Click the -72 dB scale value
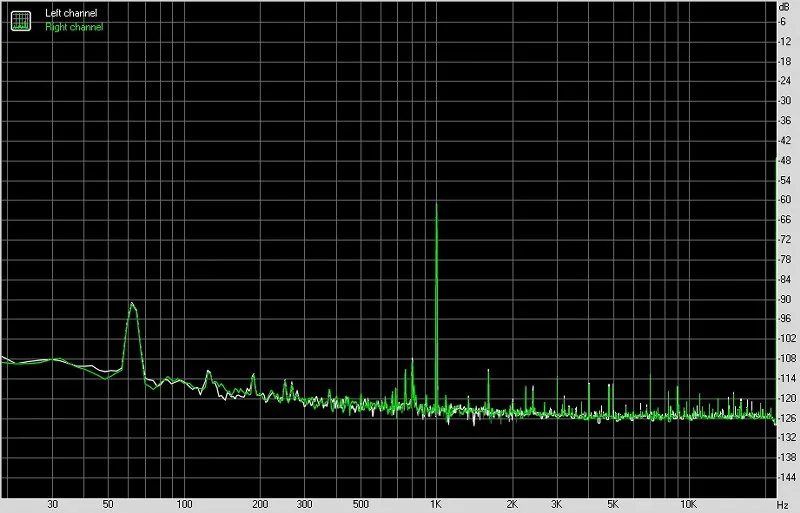This screenshot has width=800, height=513. coord(784,239)
